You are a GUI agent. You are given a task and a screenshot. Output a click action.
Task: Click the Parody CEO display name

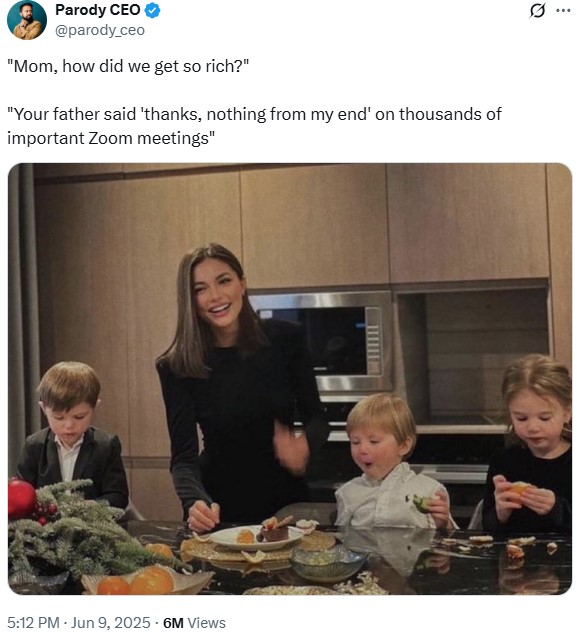coord(98,10)
